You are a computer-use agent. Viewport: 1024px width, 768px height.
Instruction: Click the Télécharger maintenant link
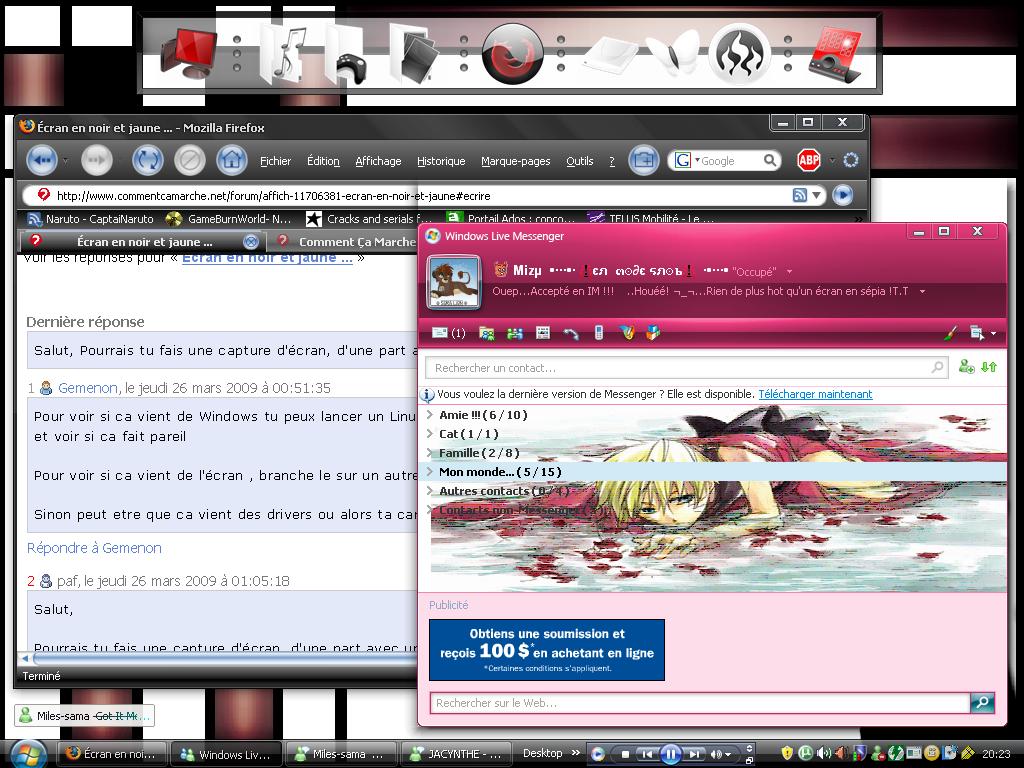(x=815, y=395)
